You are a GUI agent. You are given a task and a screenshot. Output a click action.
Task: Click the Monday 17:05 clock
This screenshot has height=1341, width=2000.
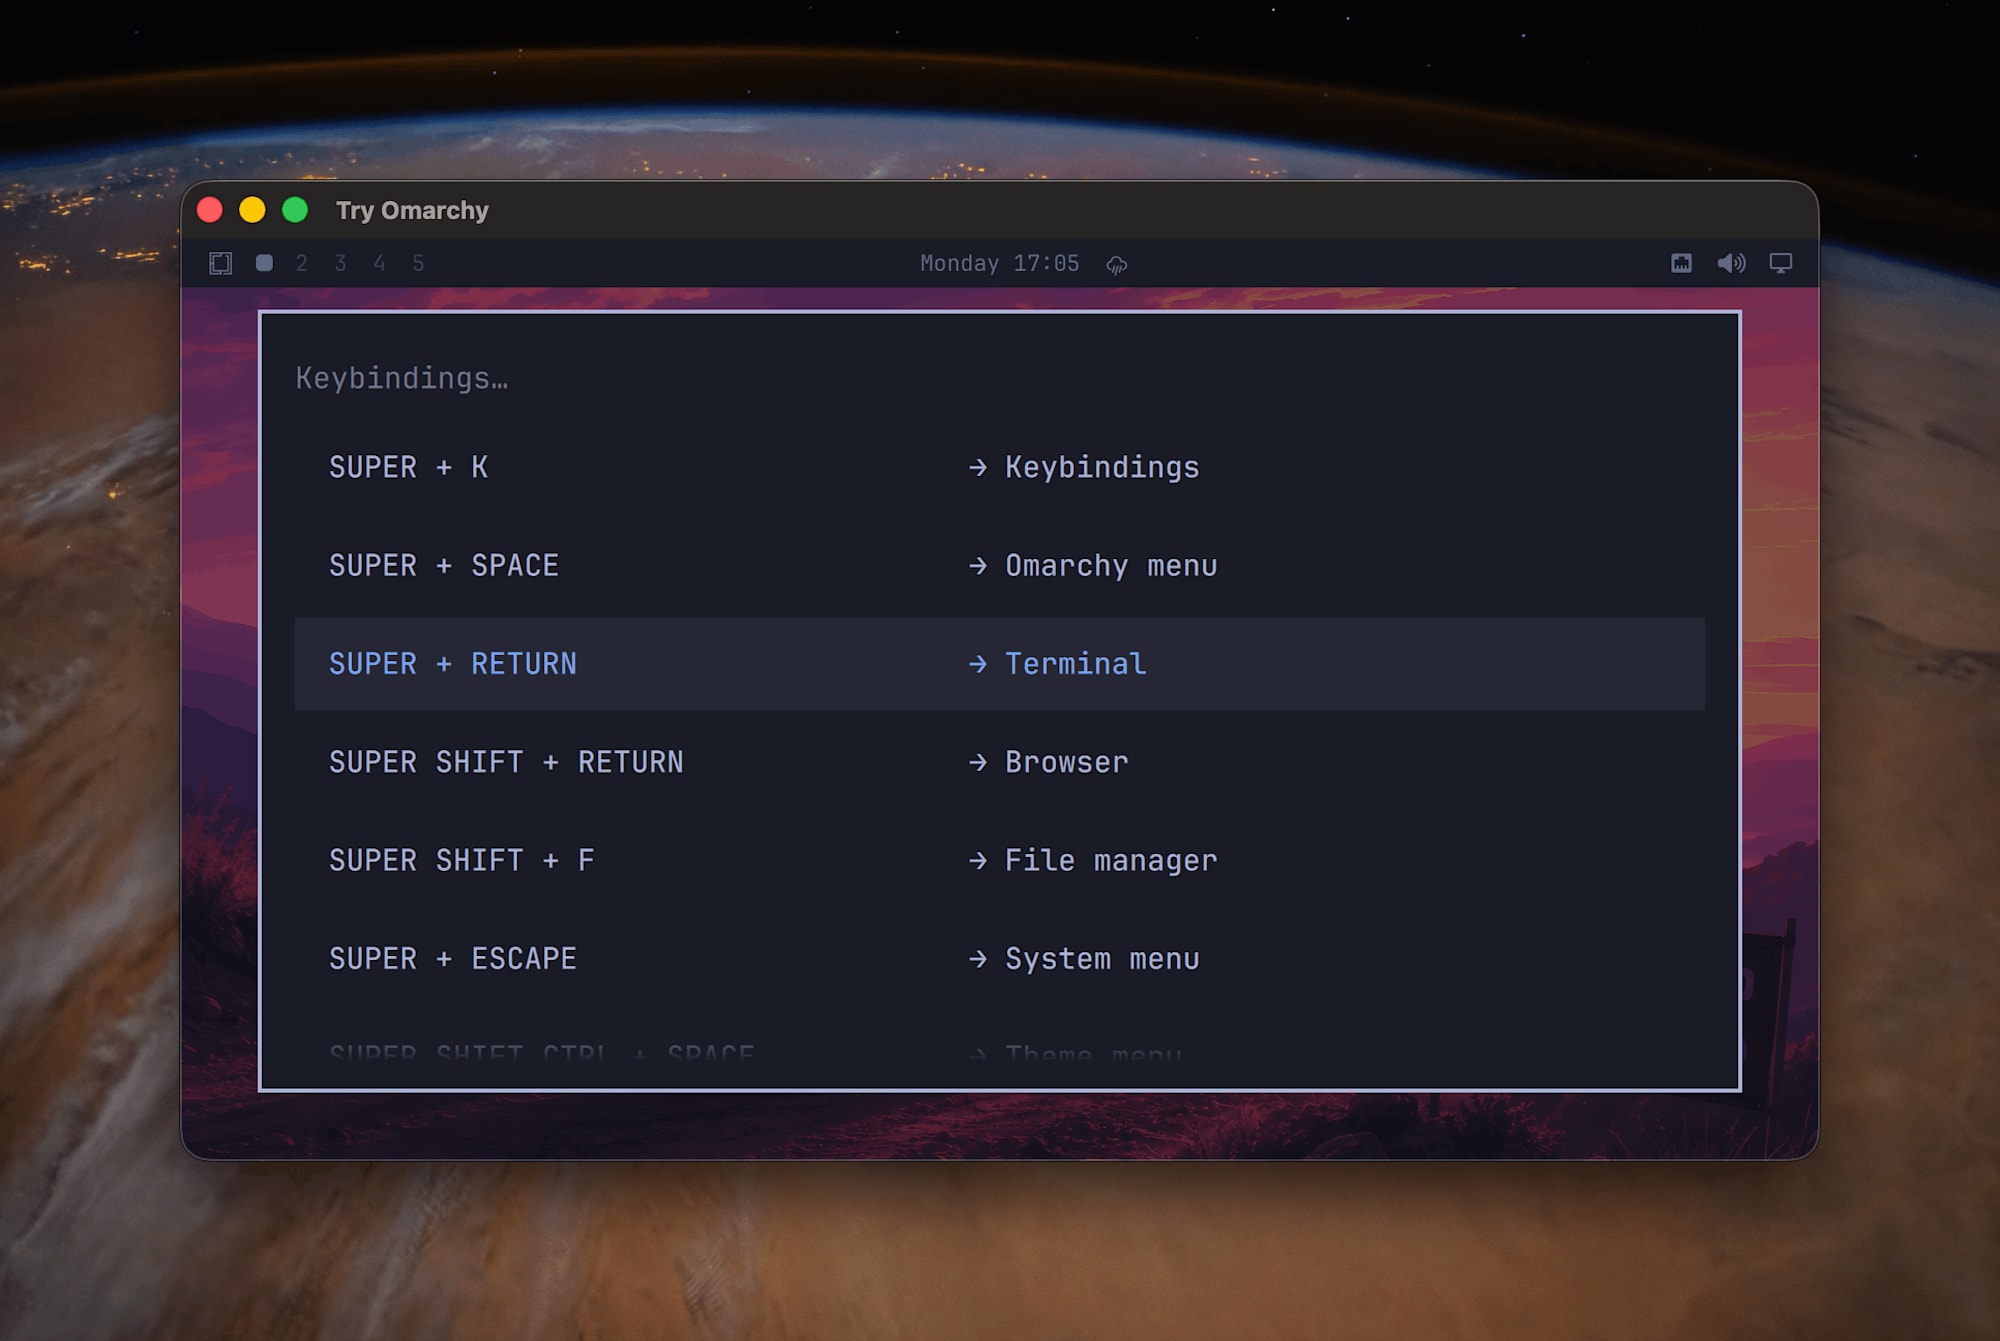(x=1000, y=263)
